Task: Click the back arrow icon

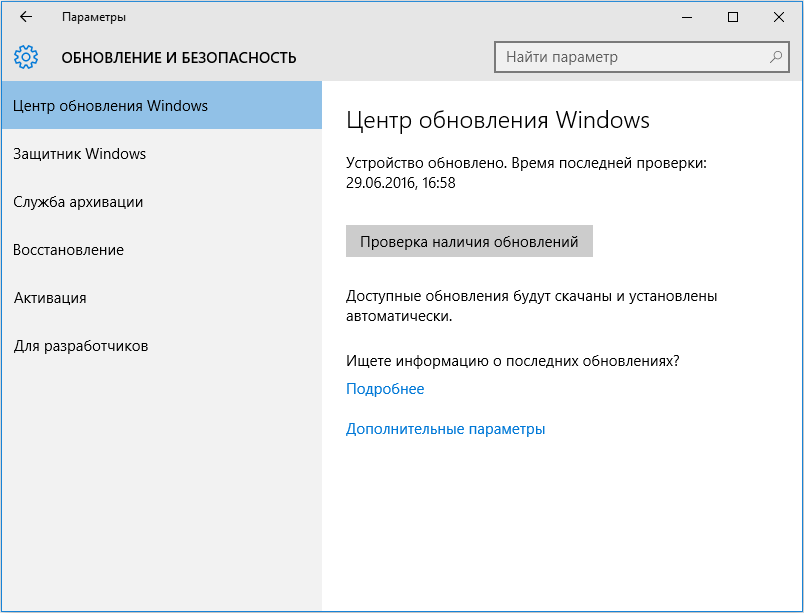Action: [25, 16]
